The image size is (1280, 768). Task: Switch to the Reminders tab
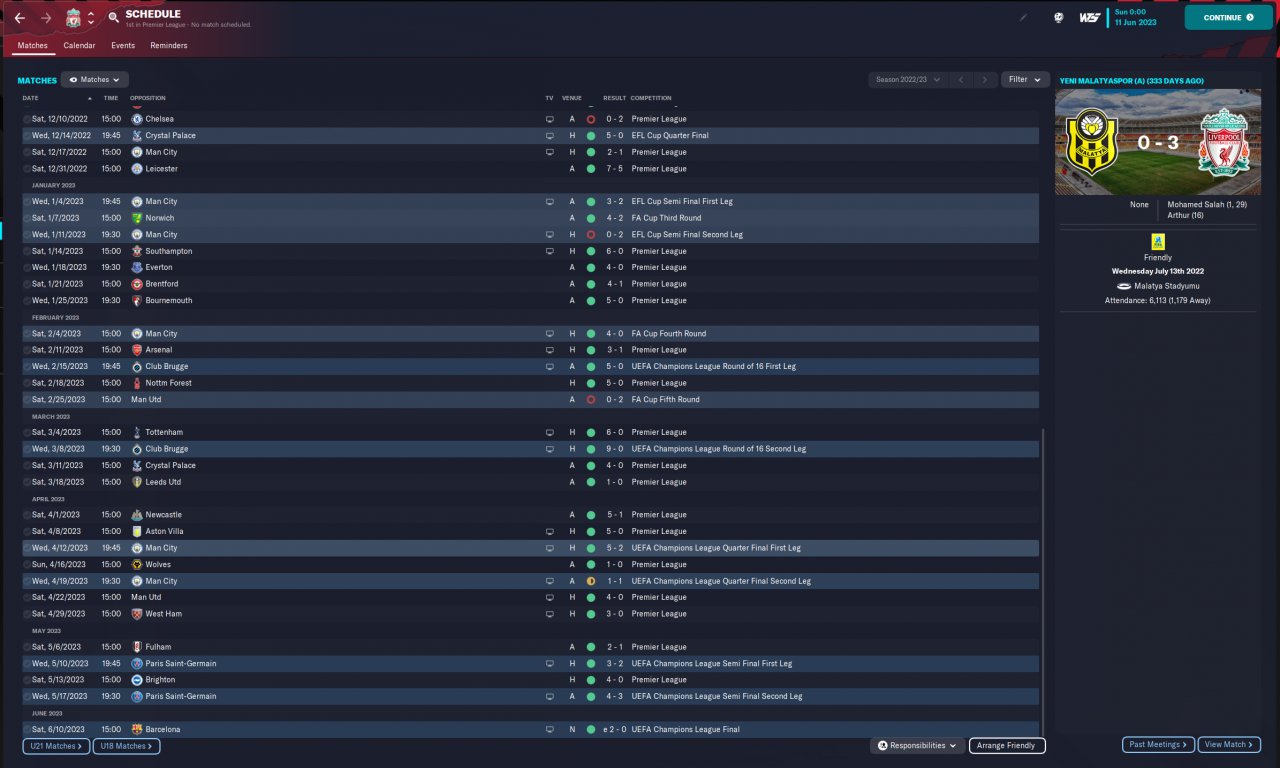[169, 45]
